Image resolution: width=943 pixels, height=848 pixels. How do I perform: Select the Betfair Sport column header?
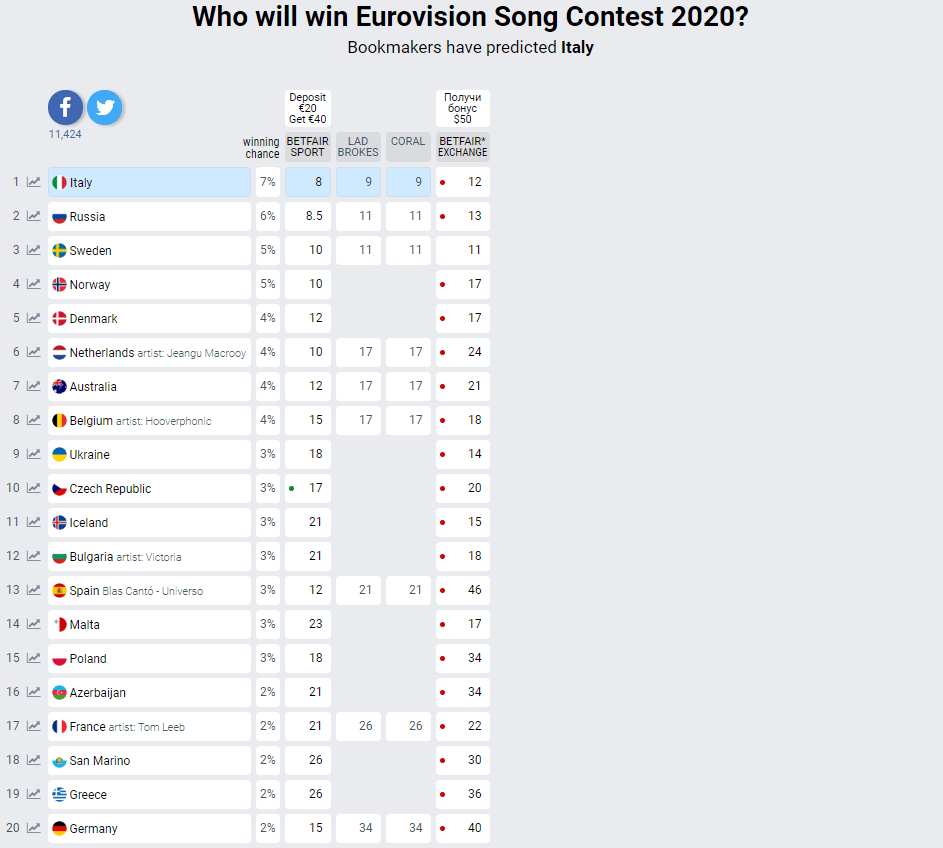tap(308, 147)
